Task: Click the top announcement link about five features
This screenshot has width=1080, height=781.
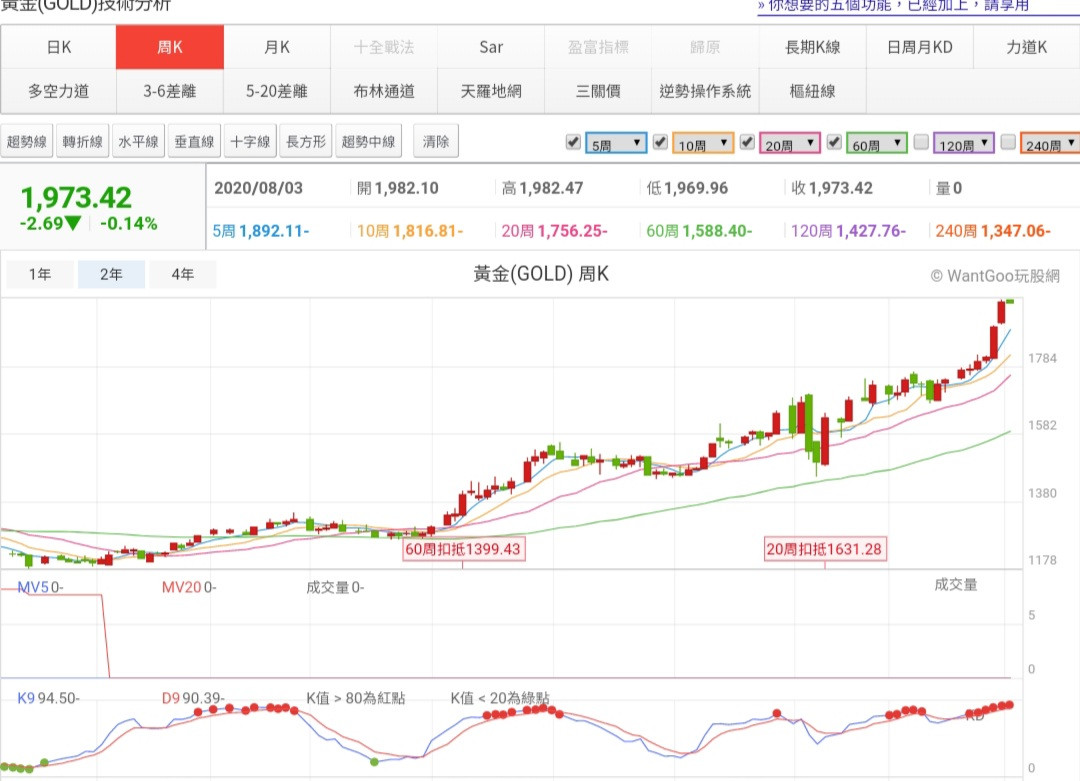Action: (904, 6)
